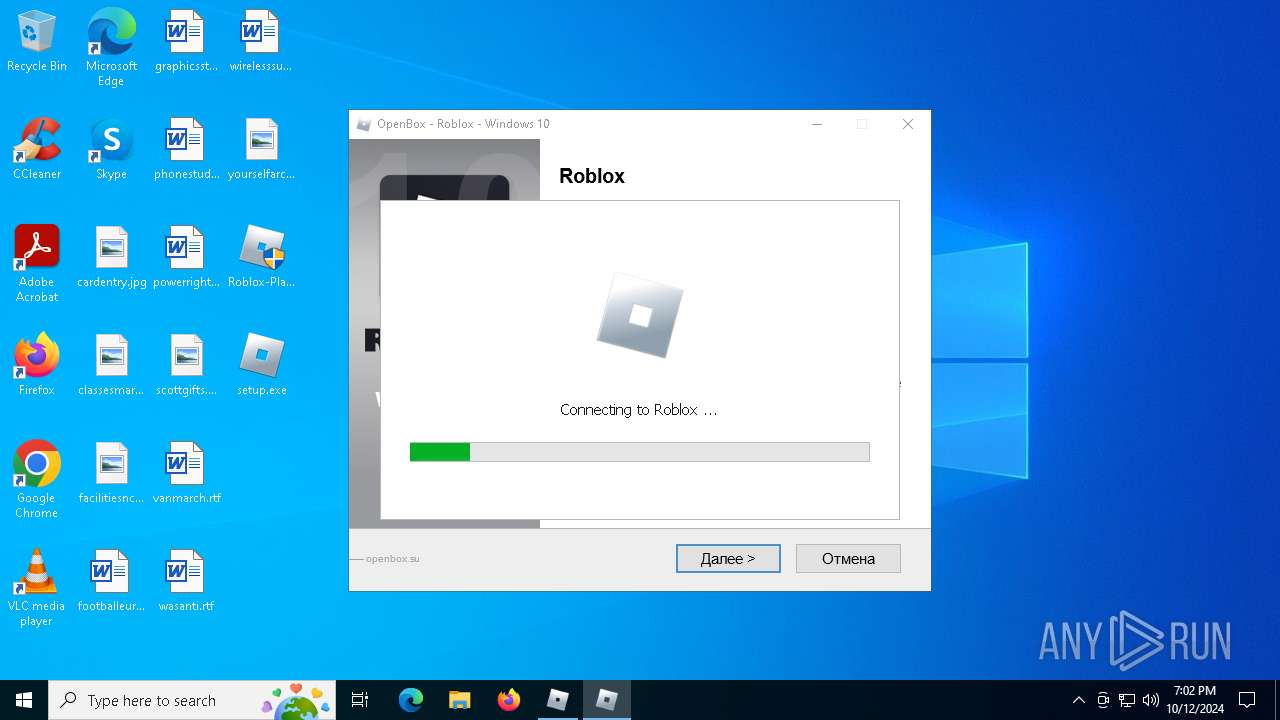This screenshot has width=1280, height=720.
Task: Open Microsoft Edge desktop shortcut
Action: [x=111, y=47]
